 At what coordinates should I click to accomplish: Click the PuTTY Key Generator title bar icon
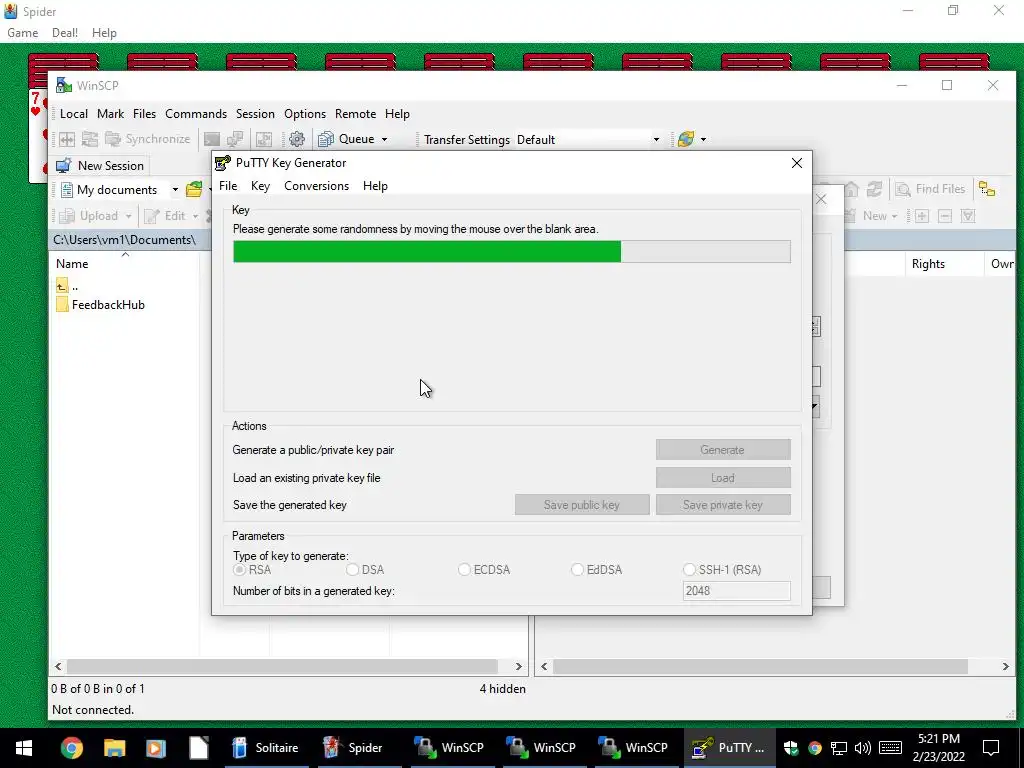223,163
